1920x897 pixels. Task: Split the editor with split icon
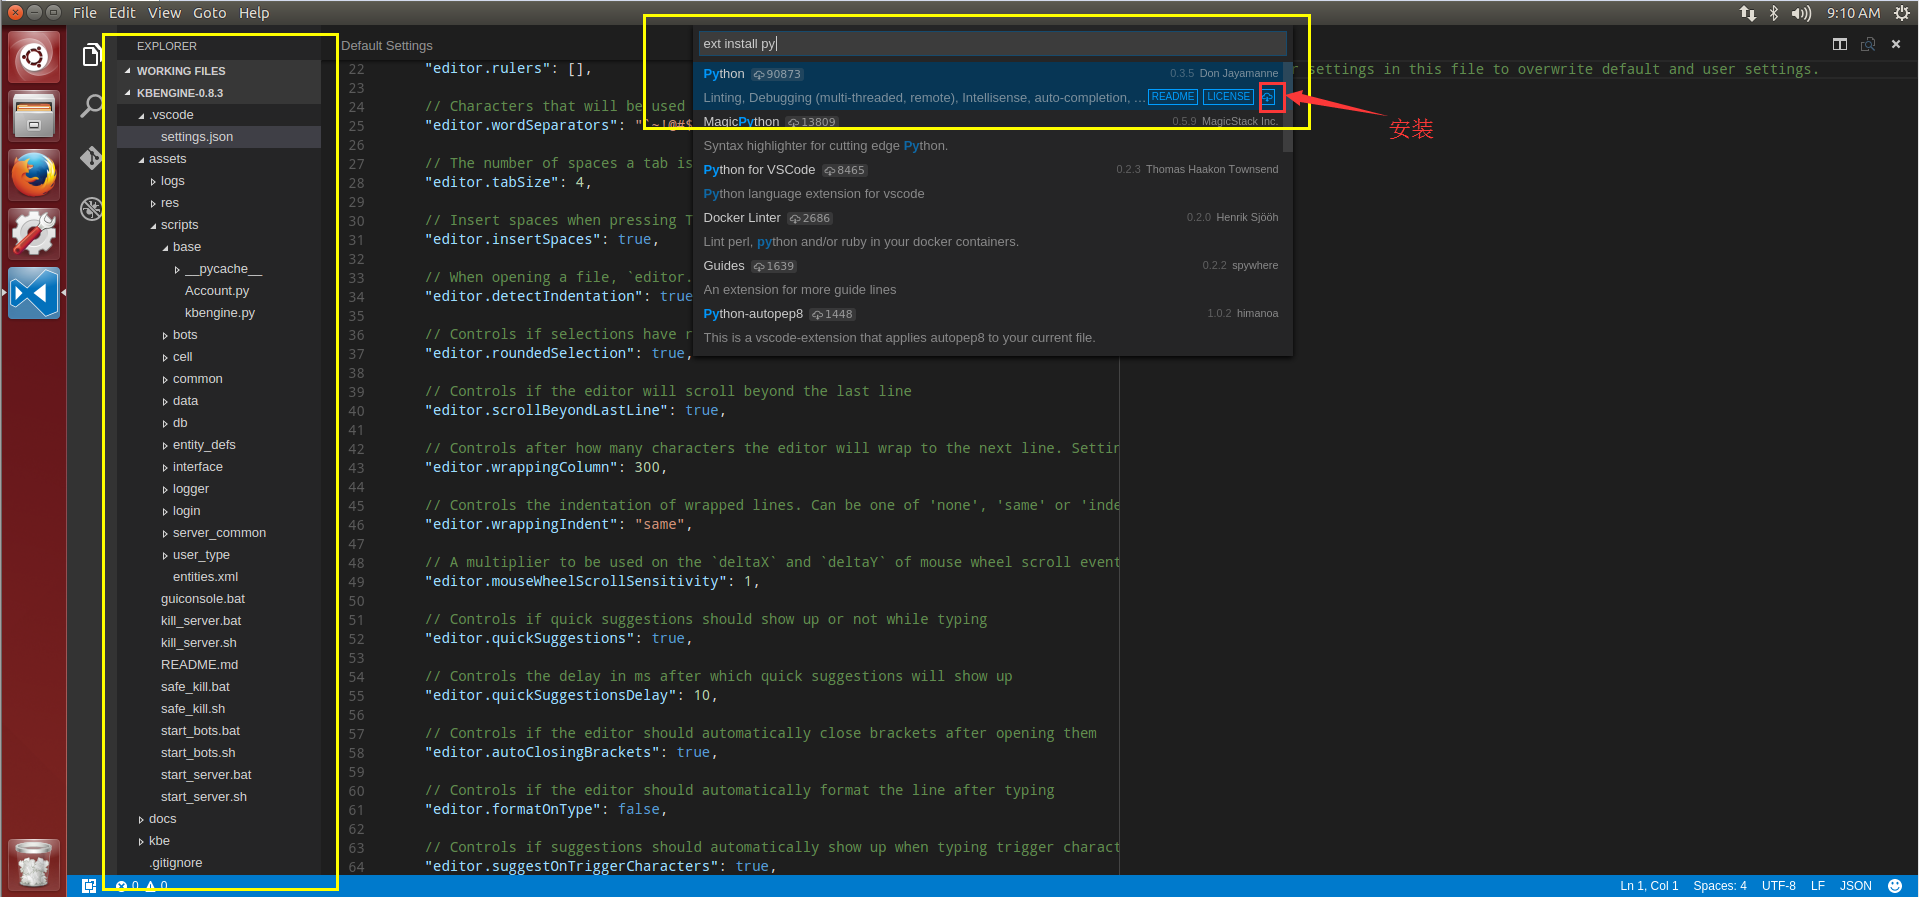[x=1840, y=44]
